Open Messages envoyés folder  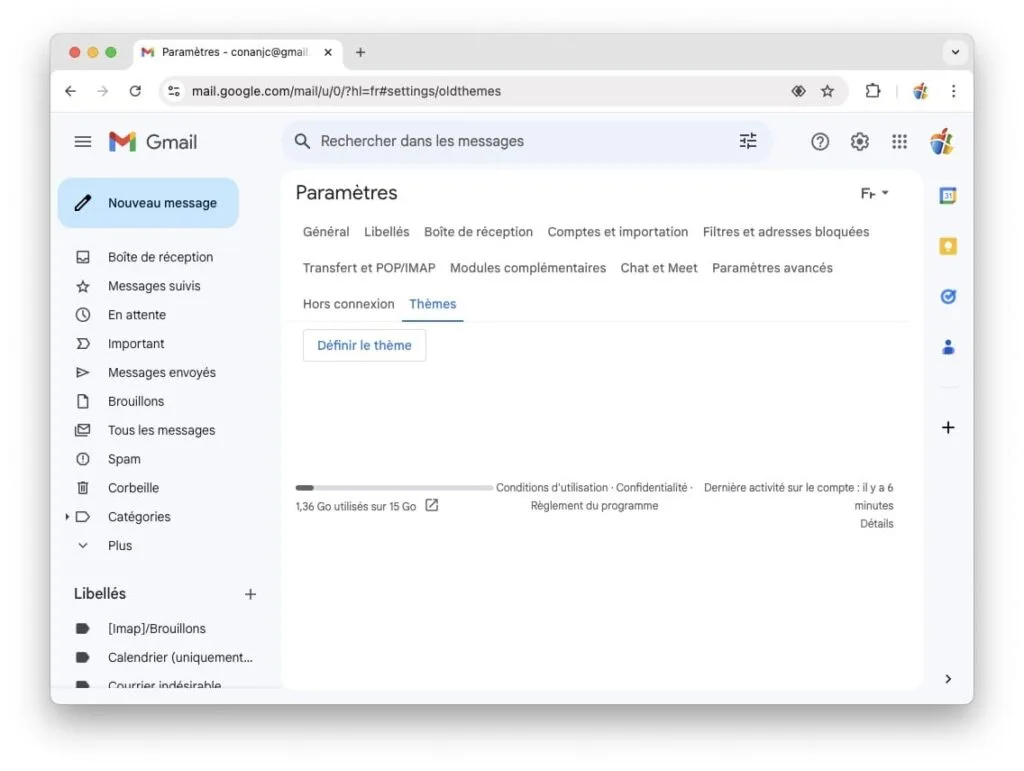click(161, 372)
